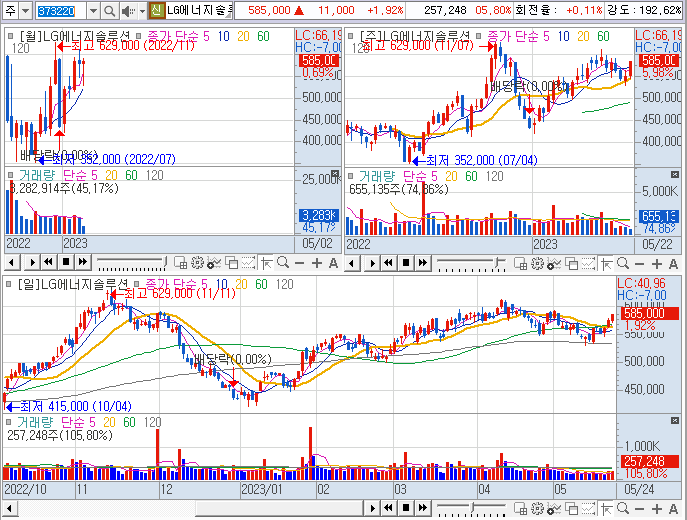
Task: Step weekly chart forward with right arrow
Action: pos(372,263)
